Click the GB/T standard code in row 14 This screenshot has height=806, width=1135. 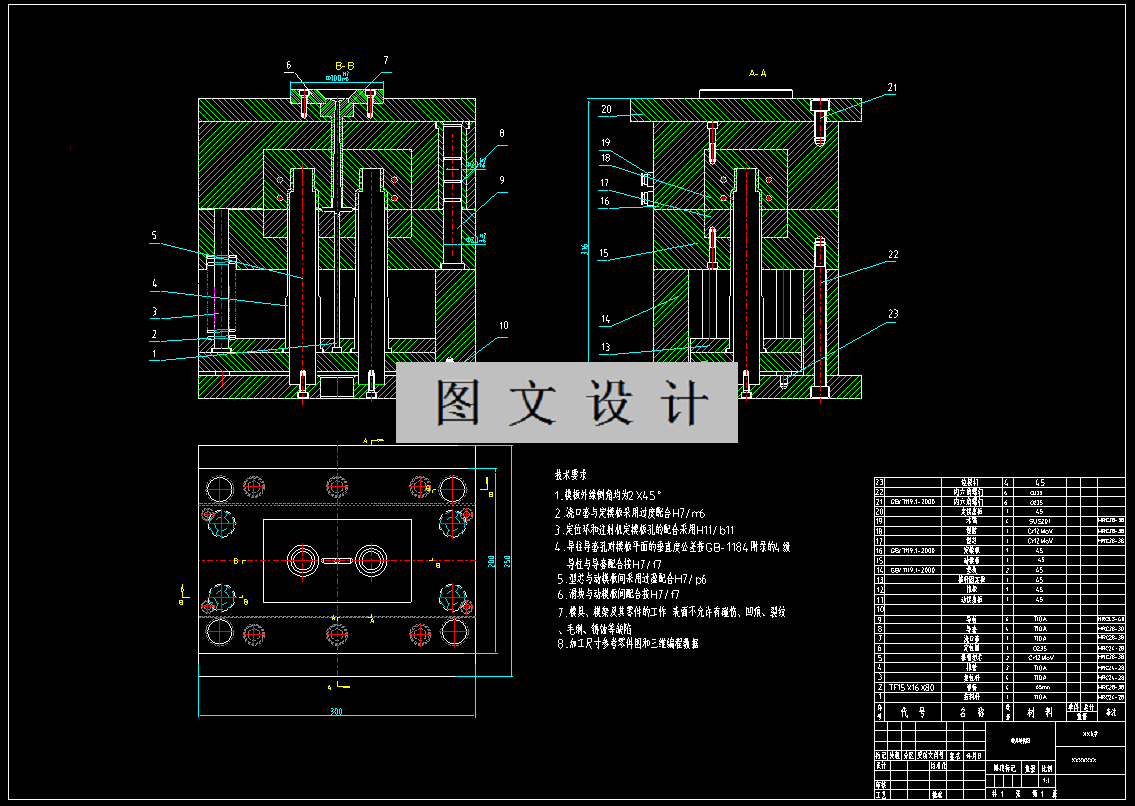tap(913, 570)
